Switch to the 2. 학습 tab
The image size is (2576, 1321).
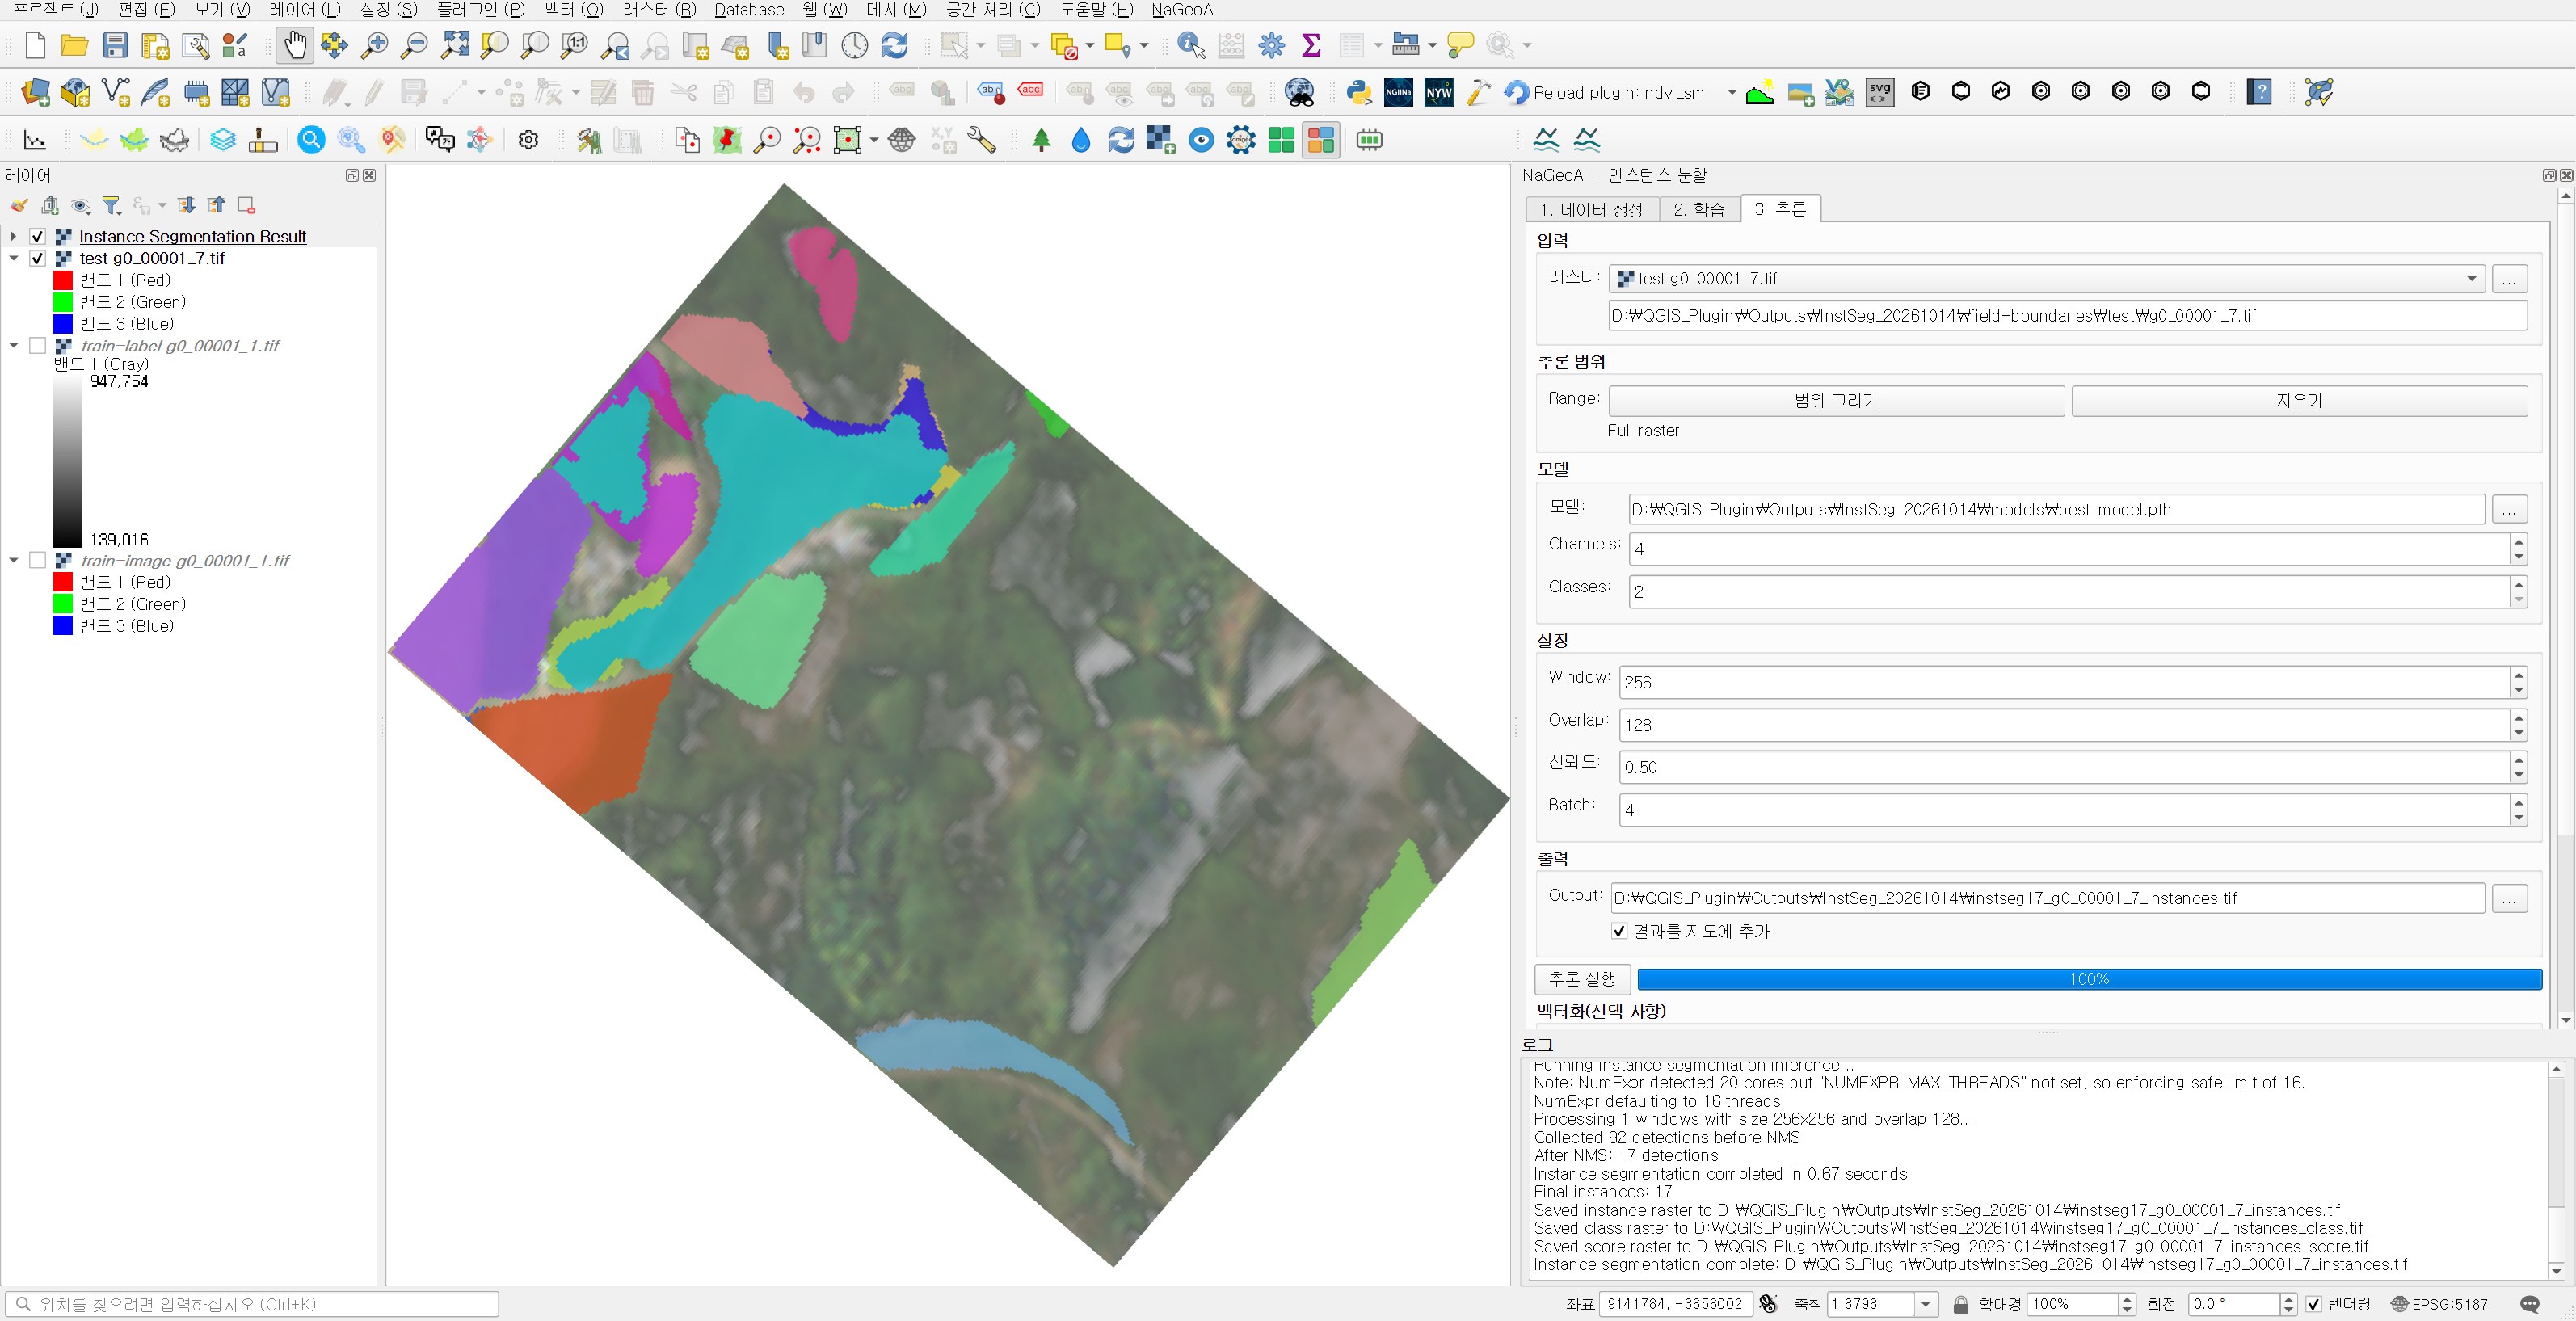1699,209
